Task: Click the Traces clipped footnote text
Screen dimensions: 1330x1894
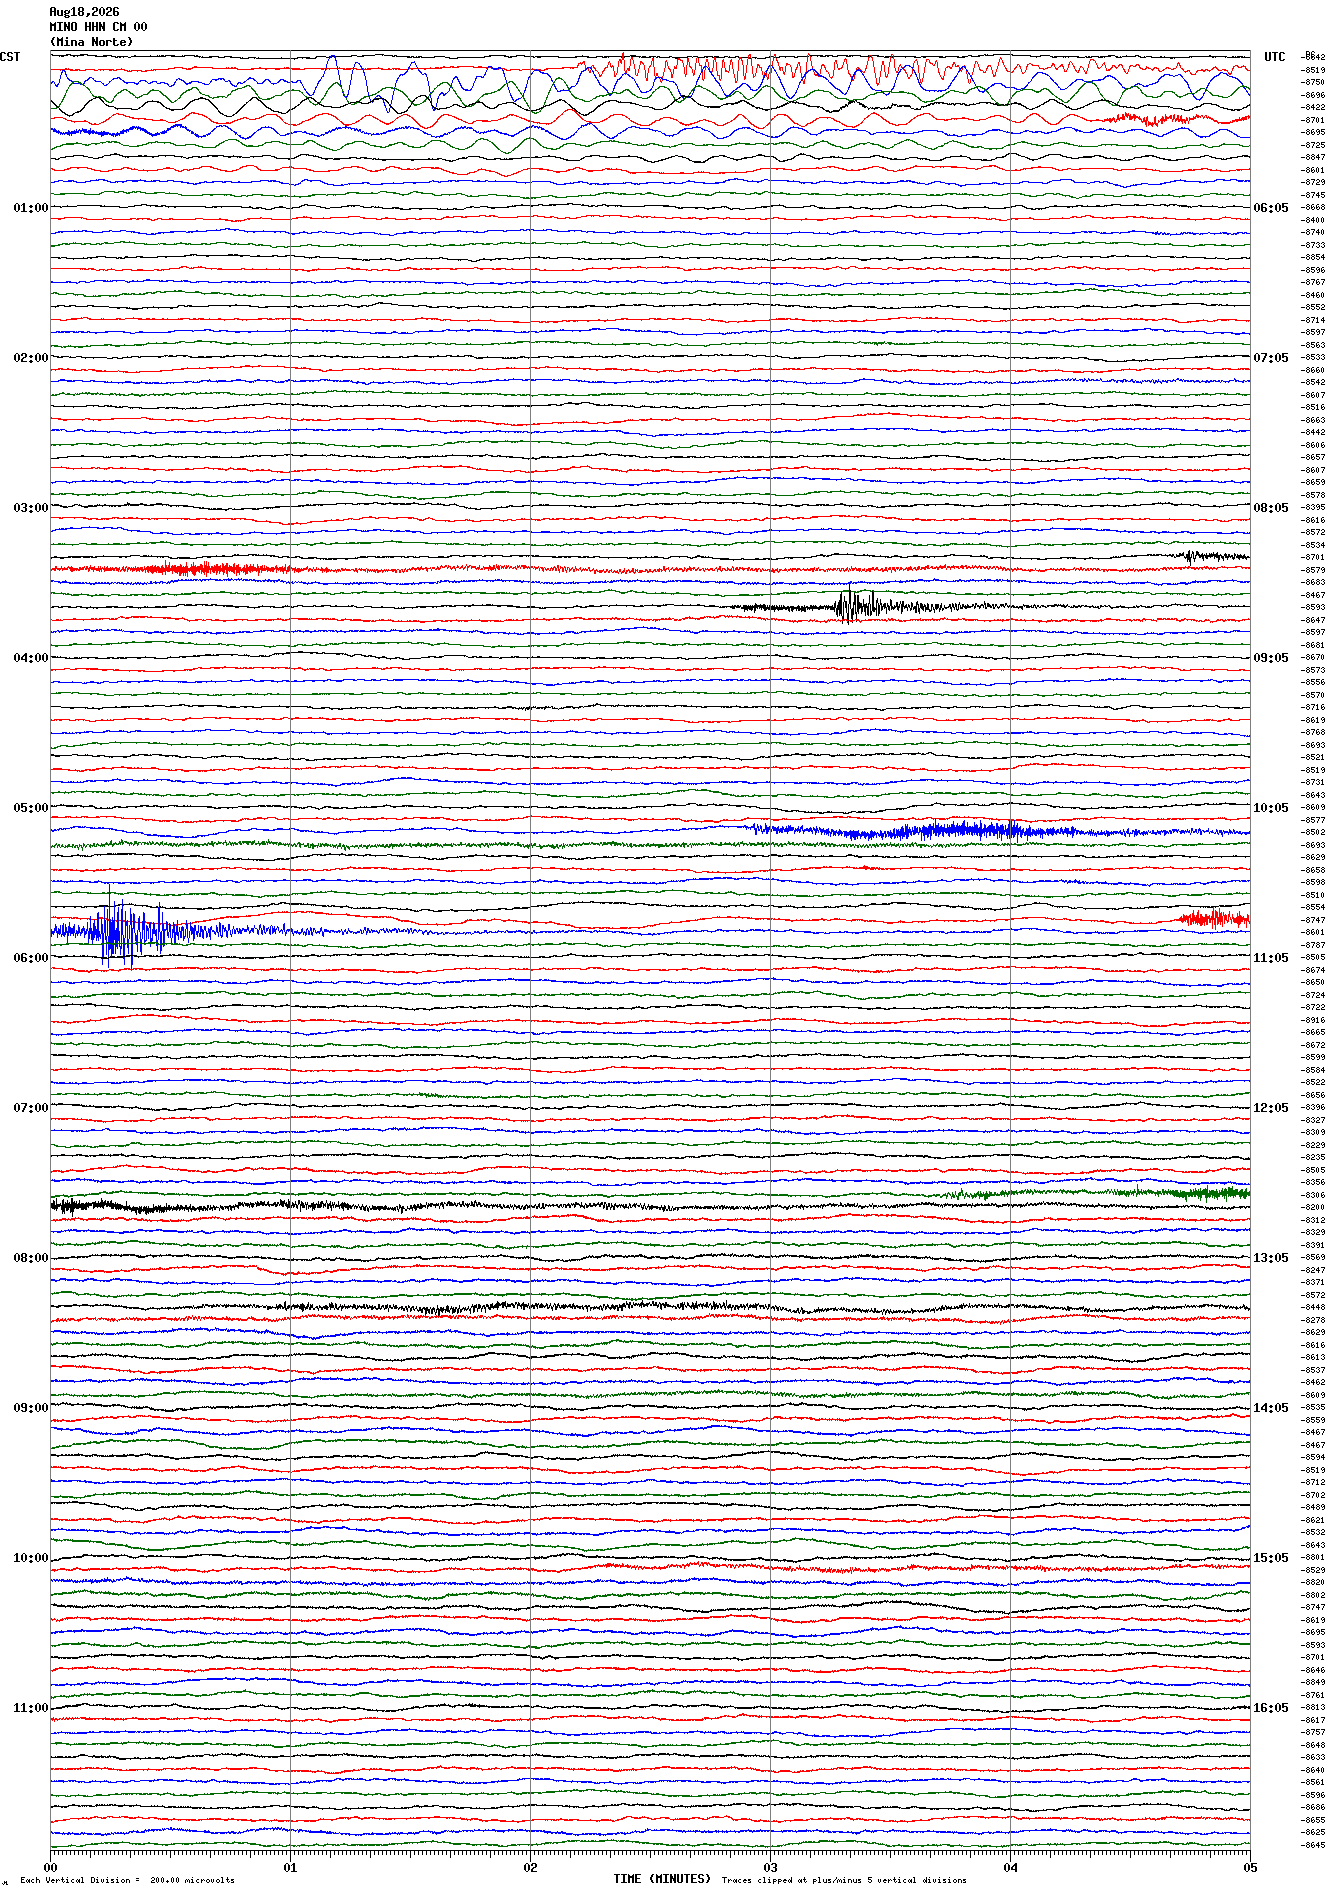Action: pyautogui.click(x=844, y=1880)
